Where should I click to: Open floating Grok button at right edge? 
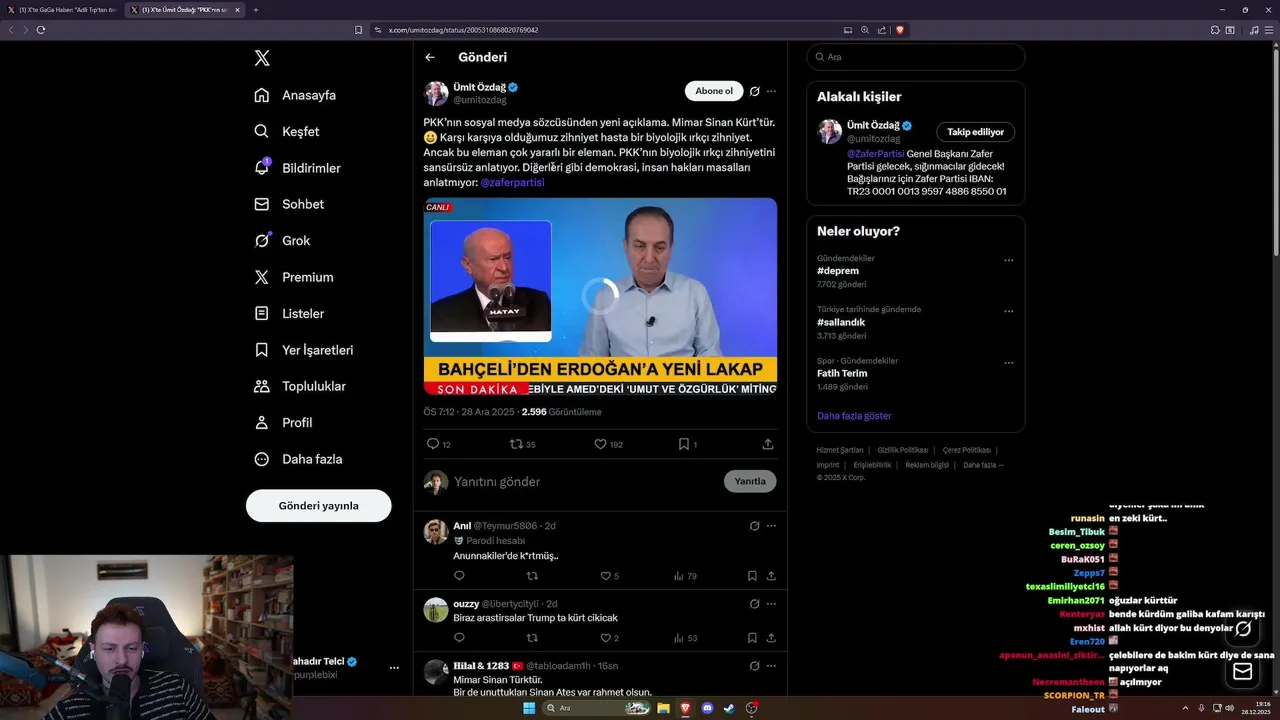[x=1243, y=628]
